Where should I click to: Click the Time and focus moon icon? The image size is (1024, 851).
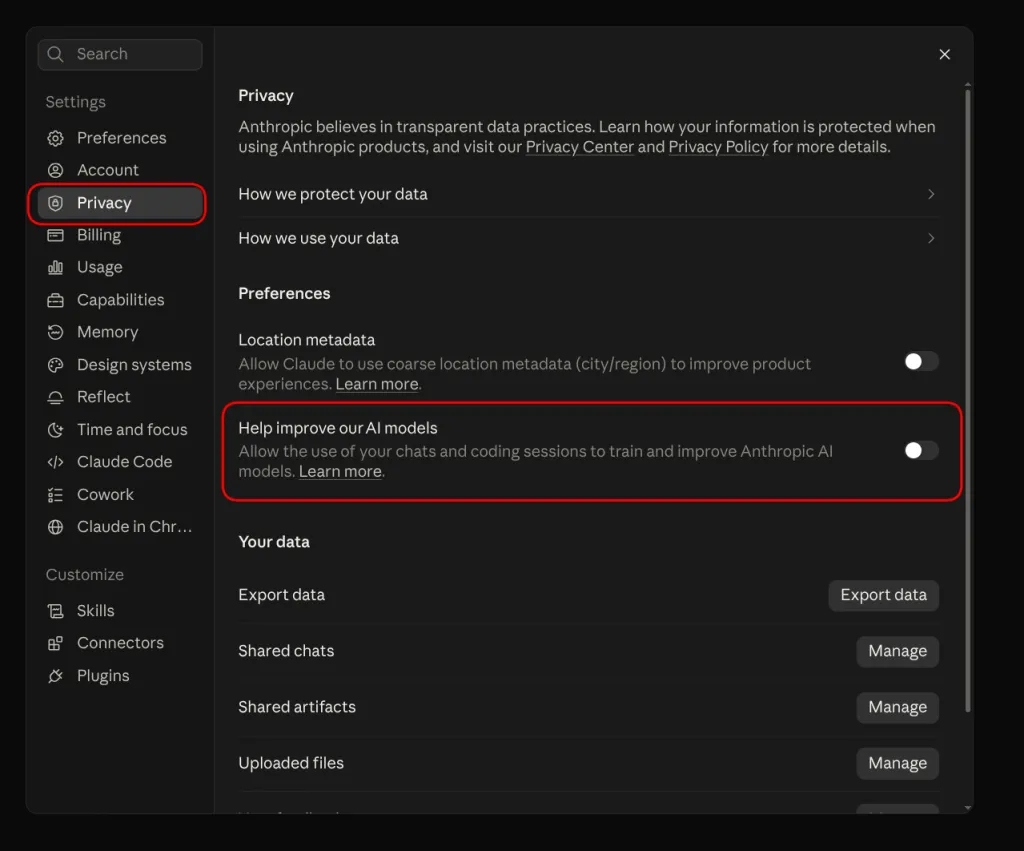click(x=56, y=430)
